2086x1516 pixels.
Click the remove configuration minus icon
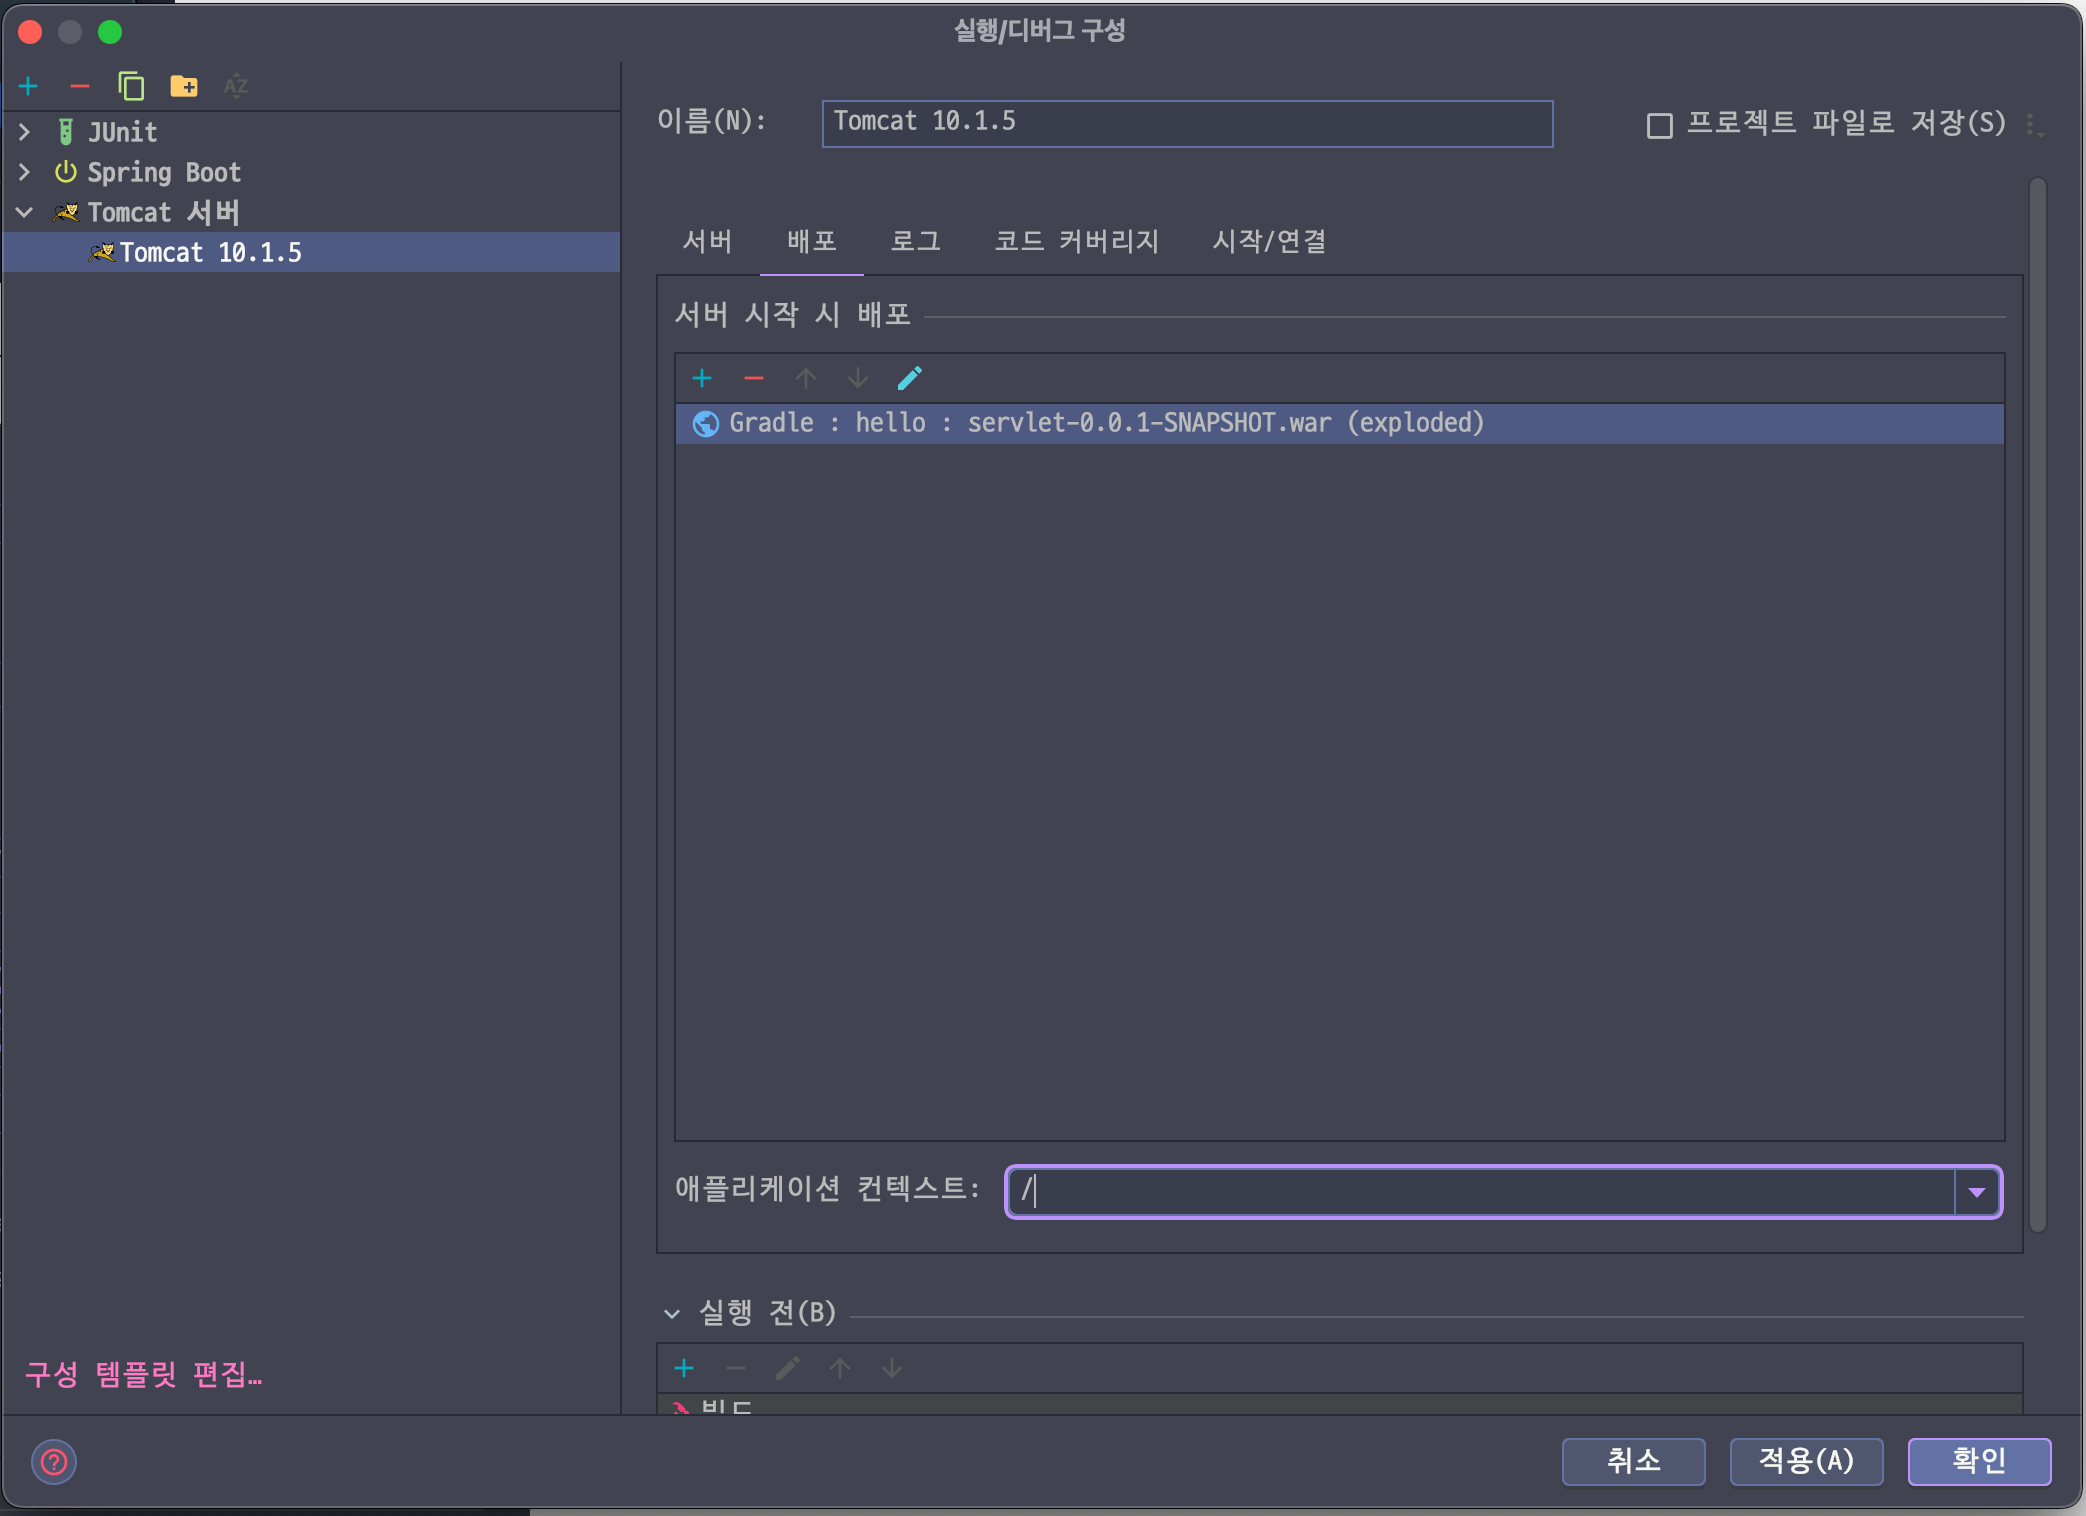click(80, 87)
